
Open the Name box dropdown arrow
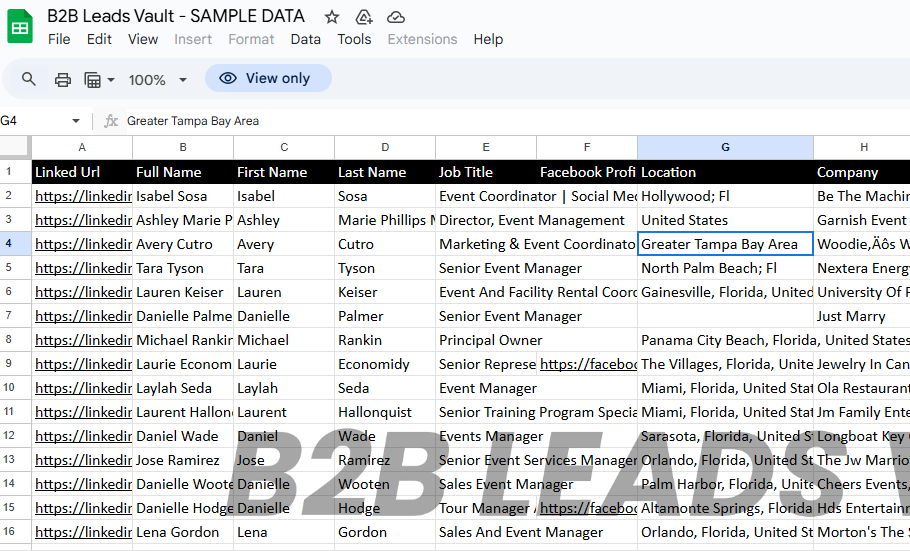[x=75, y=121]
